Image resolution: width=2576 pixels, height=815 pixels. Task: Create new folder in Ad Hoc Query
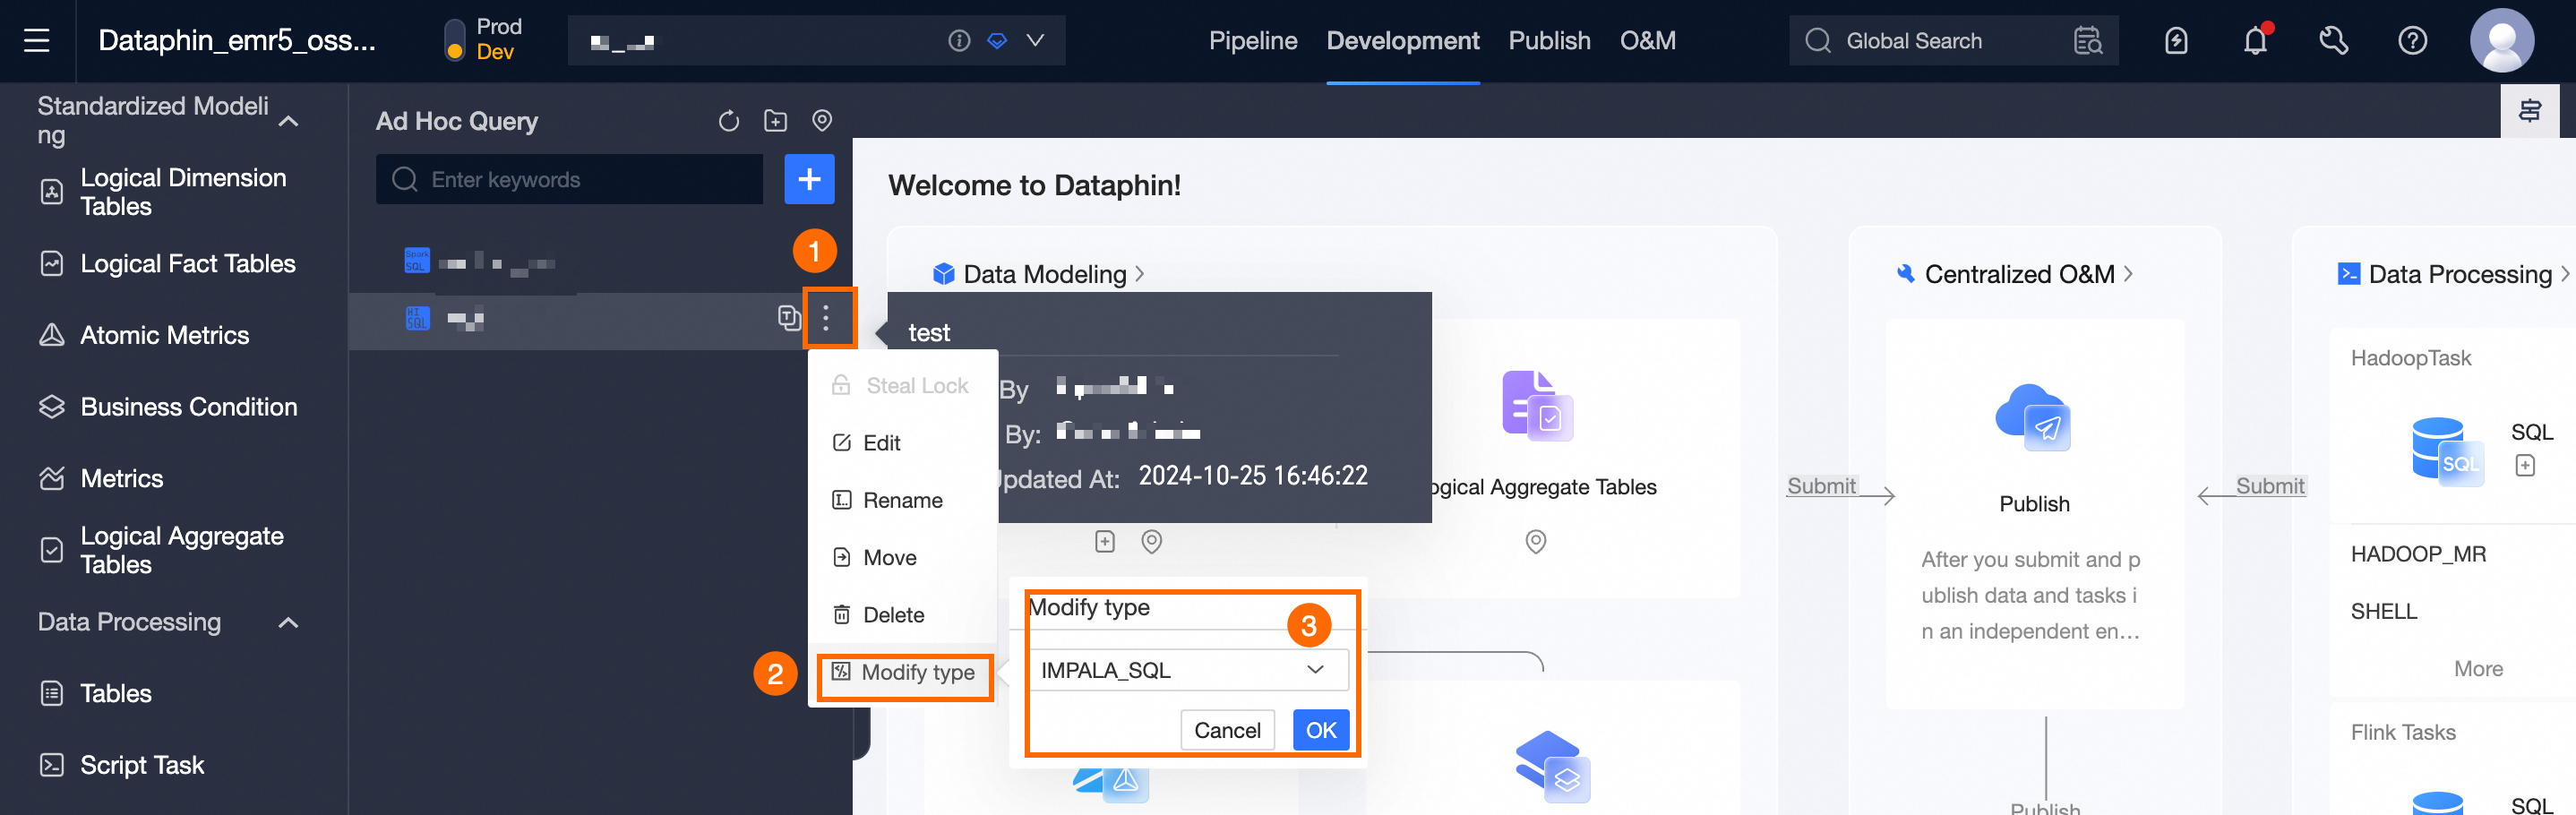pos(775,121)
